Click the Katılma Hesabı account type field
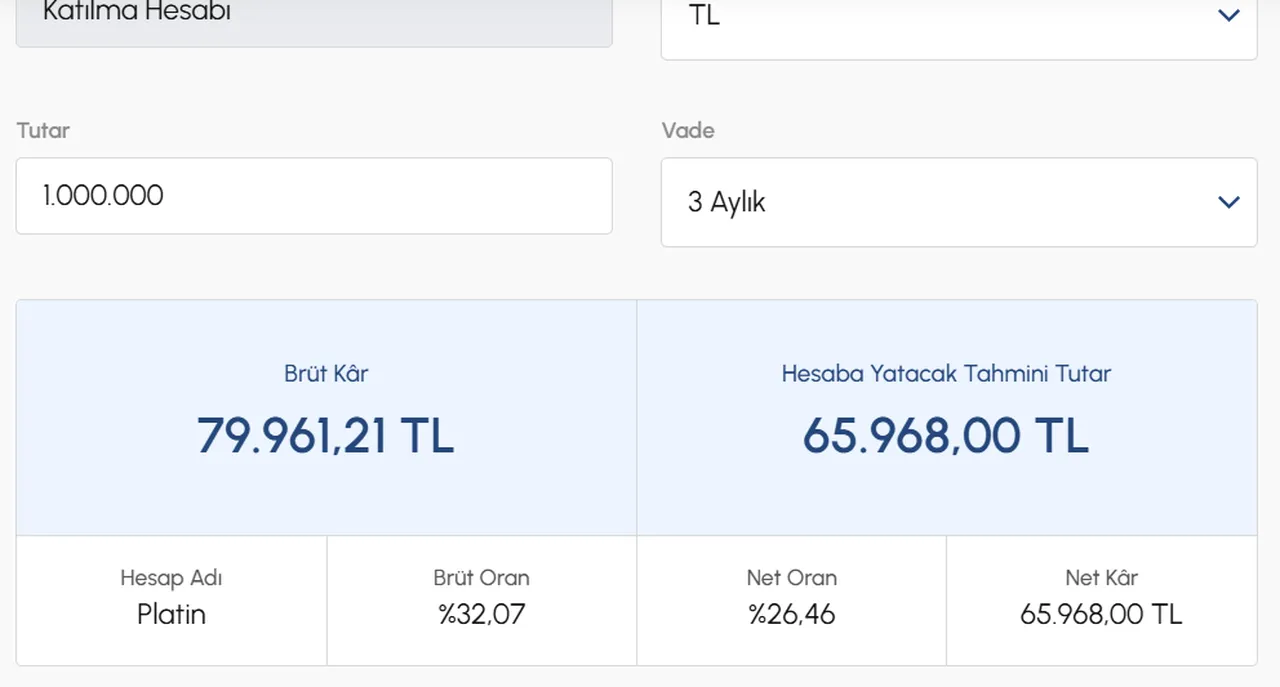Screen dimensions: 1280x687 click(313, 16)
